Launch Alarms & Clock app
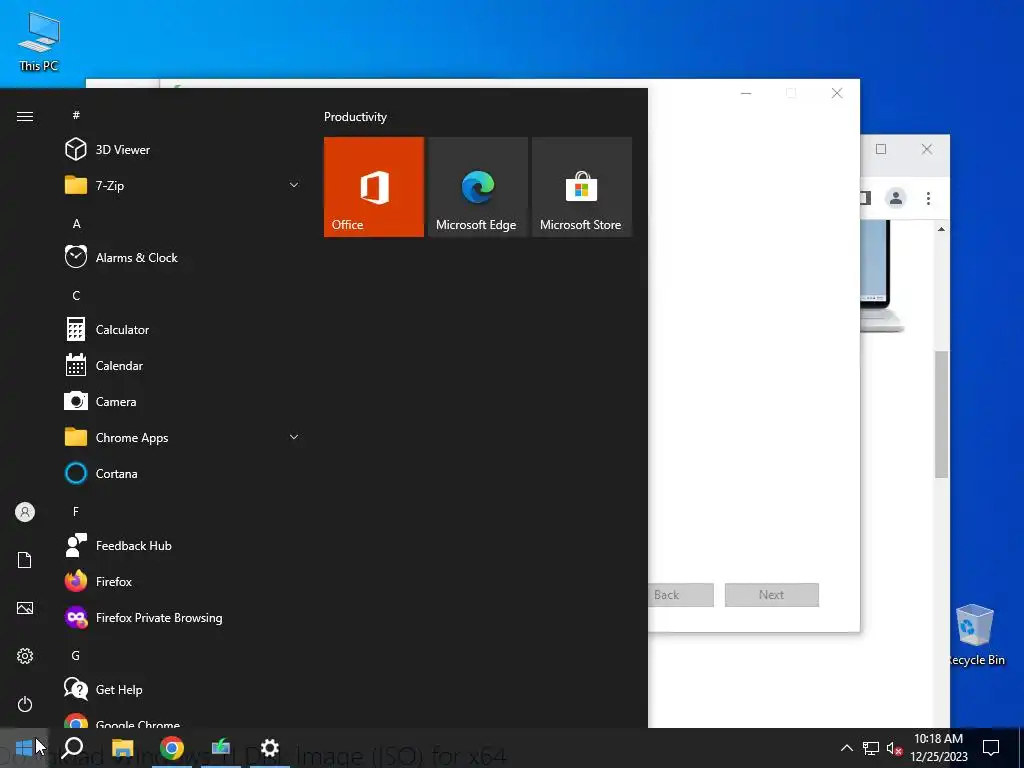 pyautogui.click(x=183, y=257)
